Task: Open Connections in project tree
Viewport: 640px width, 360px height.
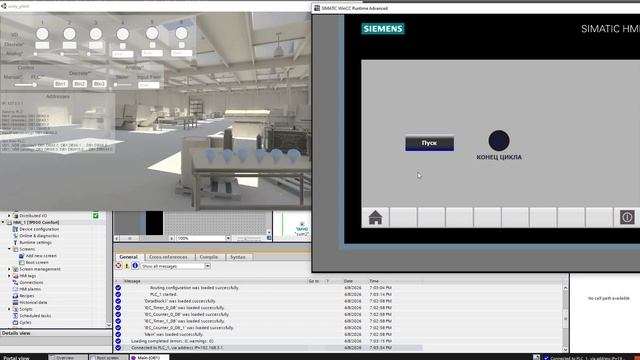Action: coord(31,282)
